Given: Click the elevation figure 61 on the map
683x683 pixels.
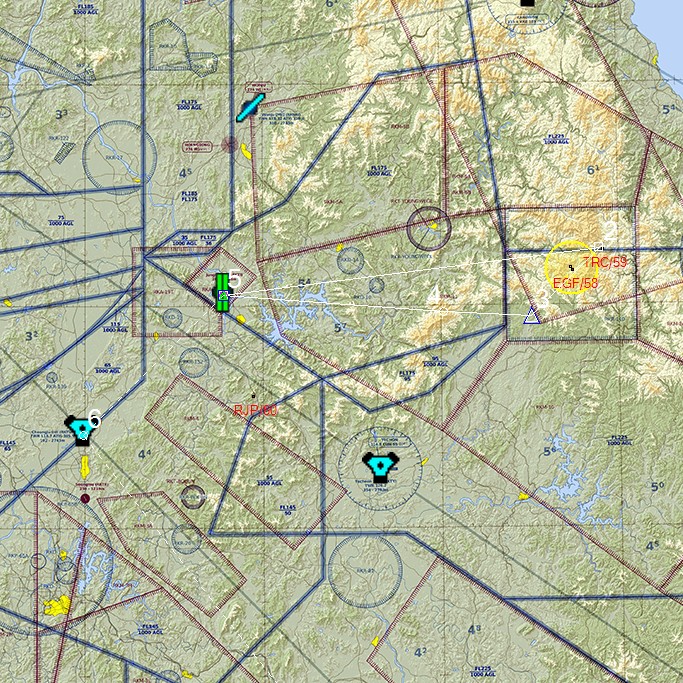Looking at the screenshot, I should pos(593,170).
